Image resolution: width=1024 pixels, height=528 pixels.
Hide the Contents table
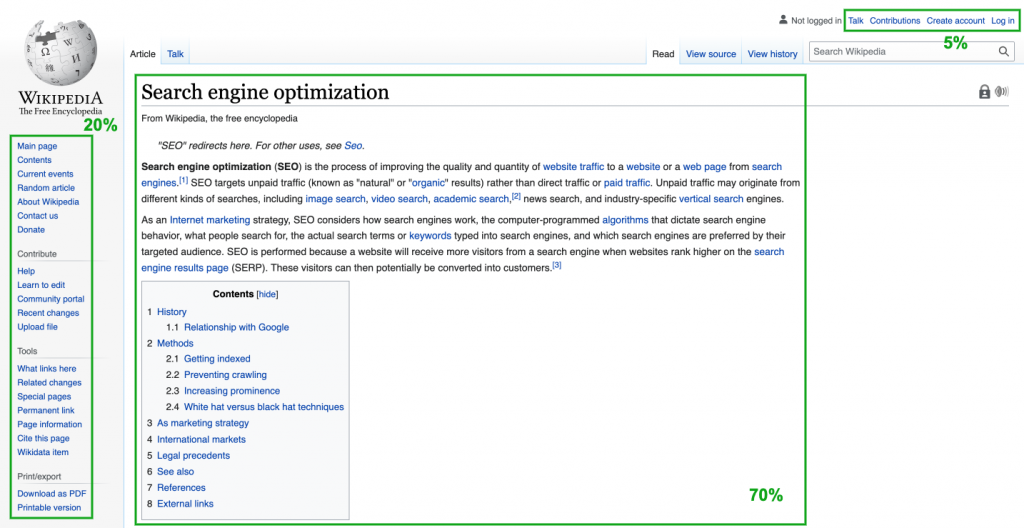tap(267, 294)
